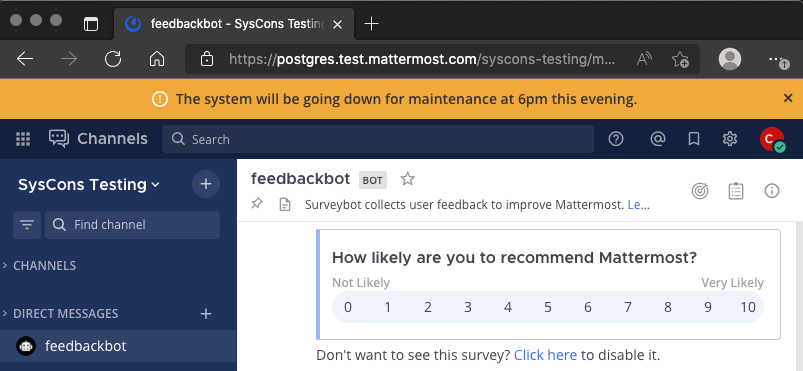Focus the Find channel input
The height and width of the screenshot is (371, 803).
pyautogui.click(x=133, y=224)
